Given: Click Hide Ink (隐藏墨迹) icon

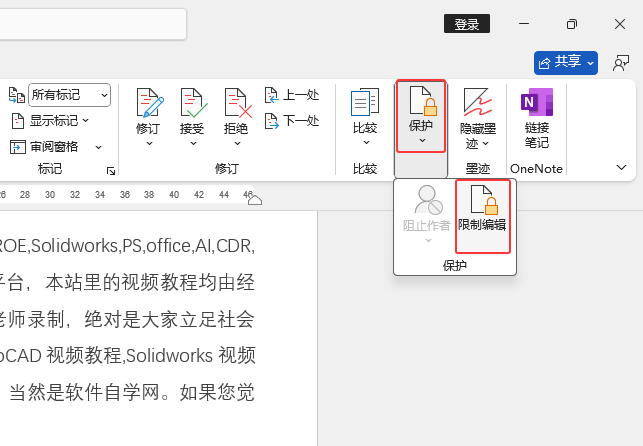Looking at the screenshot, I should 478,102.
